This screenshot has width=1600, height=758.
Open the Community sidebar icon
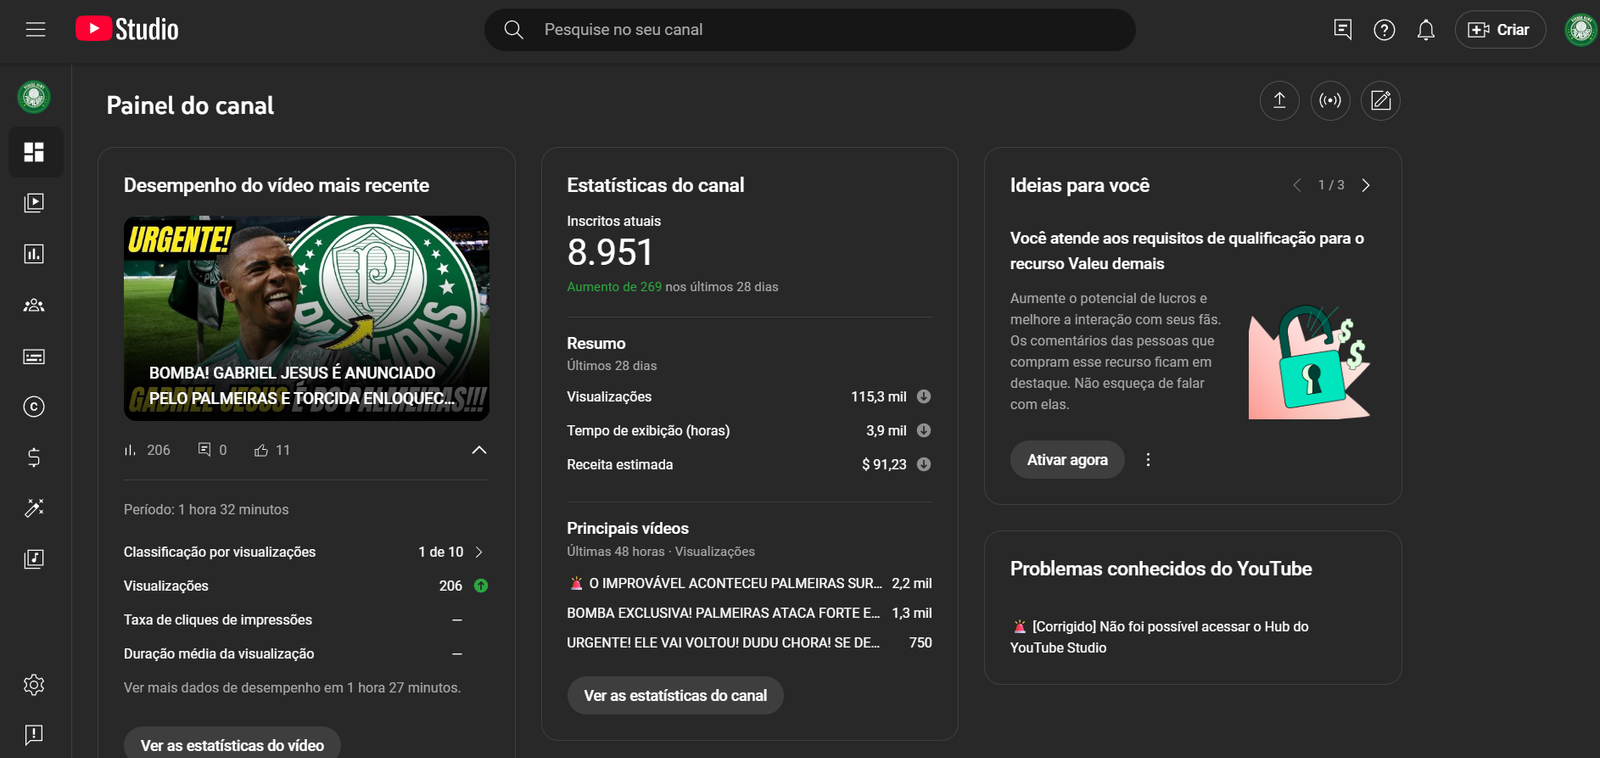(34, 305)
